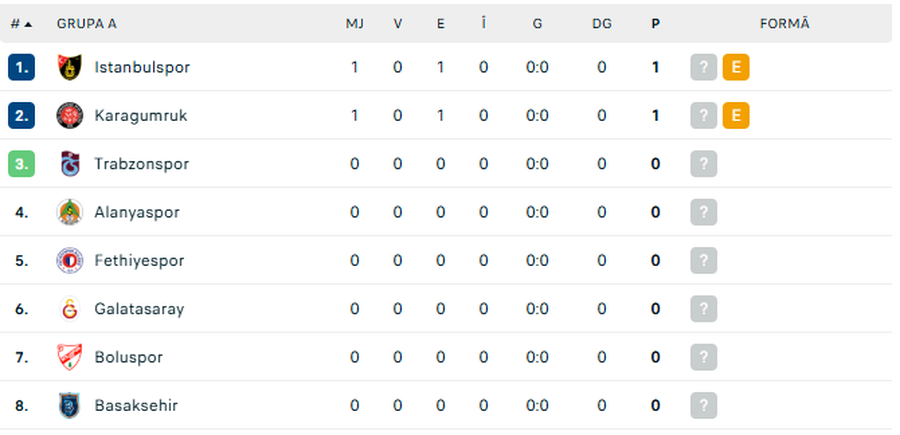900x435 pixels.
Task: Open Trabzonspor team name link
Action: click(141, 164)
